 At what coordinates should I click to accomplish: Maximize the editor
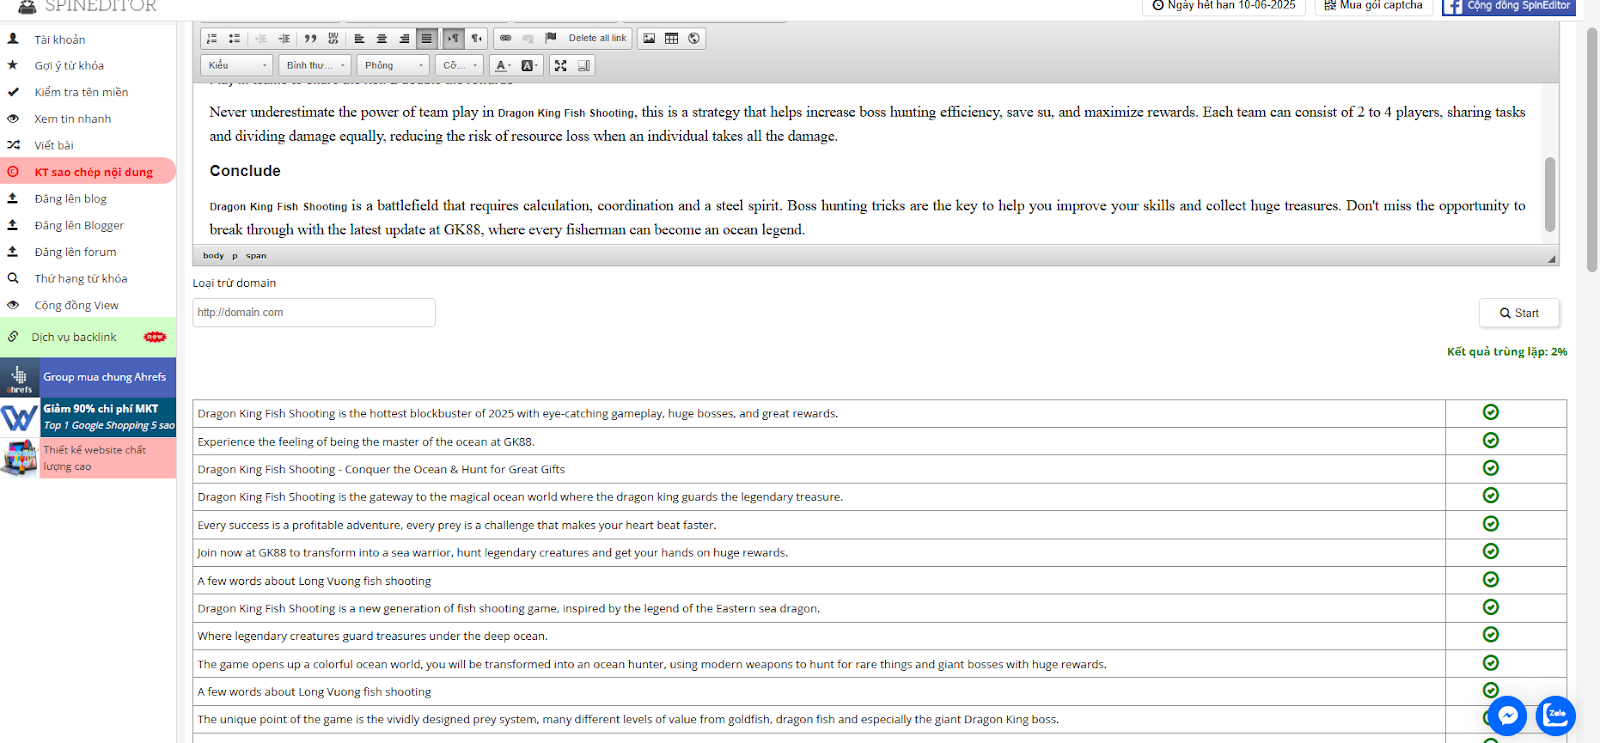(x=560, y=65)
